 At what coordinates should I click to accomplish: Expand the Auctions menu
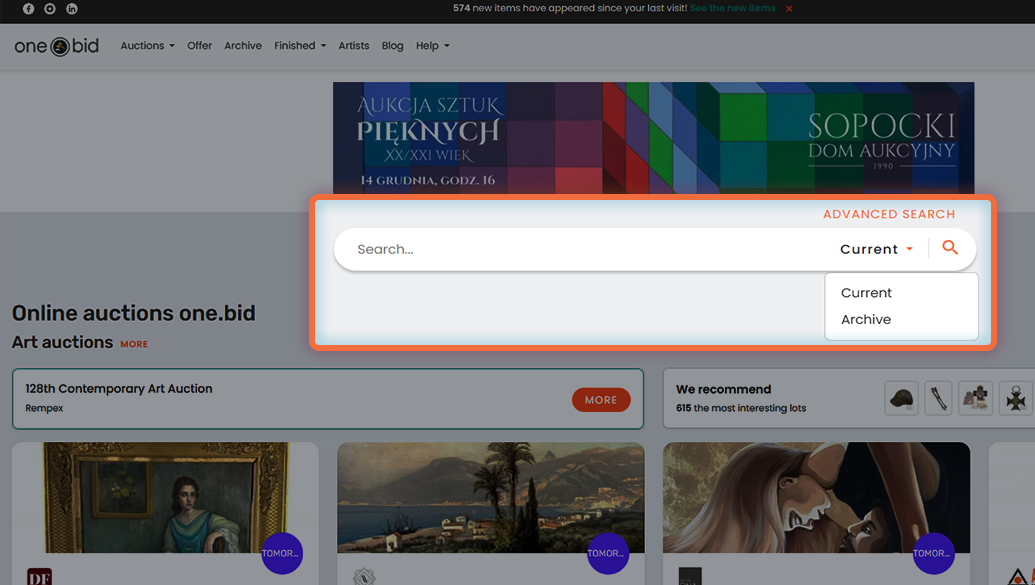point(147,46)
